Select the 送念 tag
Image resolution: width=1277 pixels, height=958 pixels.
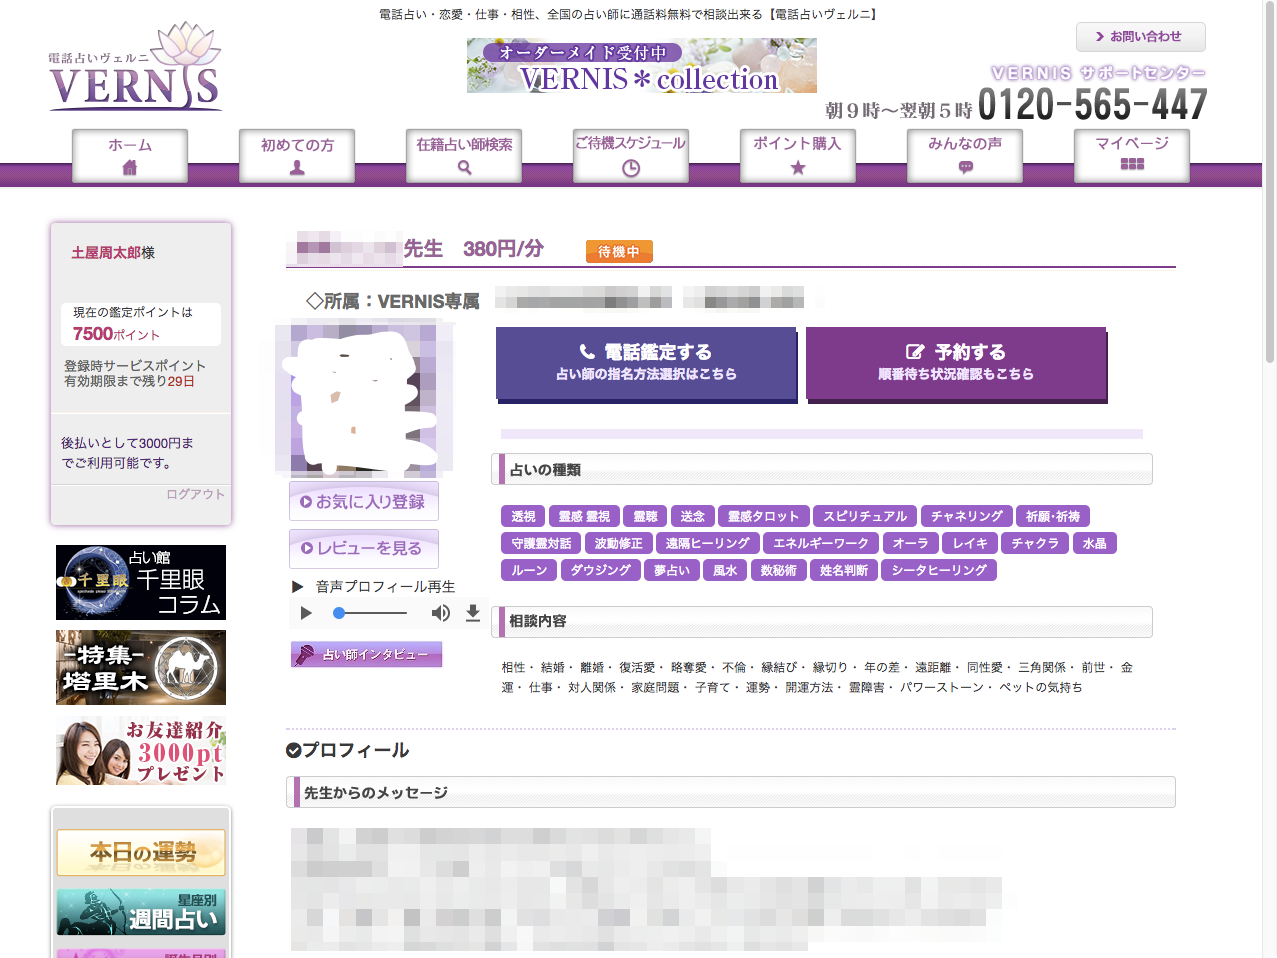(692, 516)
